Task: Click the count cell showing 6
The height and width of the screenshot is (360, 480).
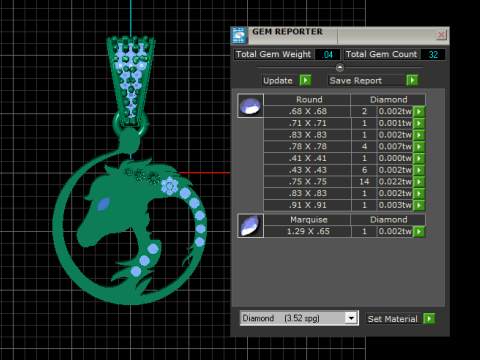Action: [x=364, y=170]
